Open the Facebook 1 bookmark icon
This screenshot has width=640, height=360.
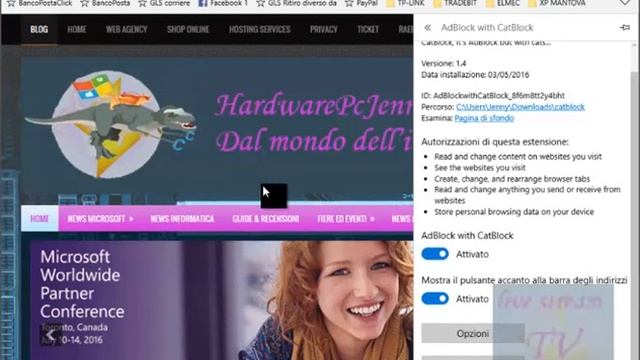click(x=203, y=4)
